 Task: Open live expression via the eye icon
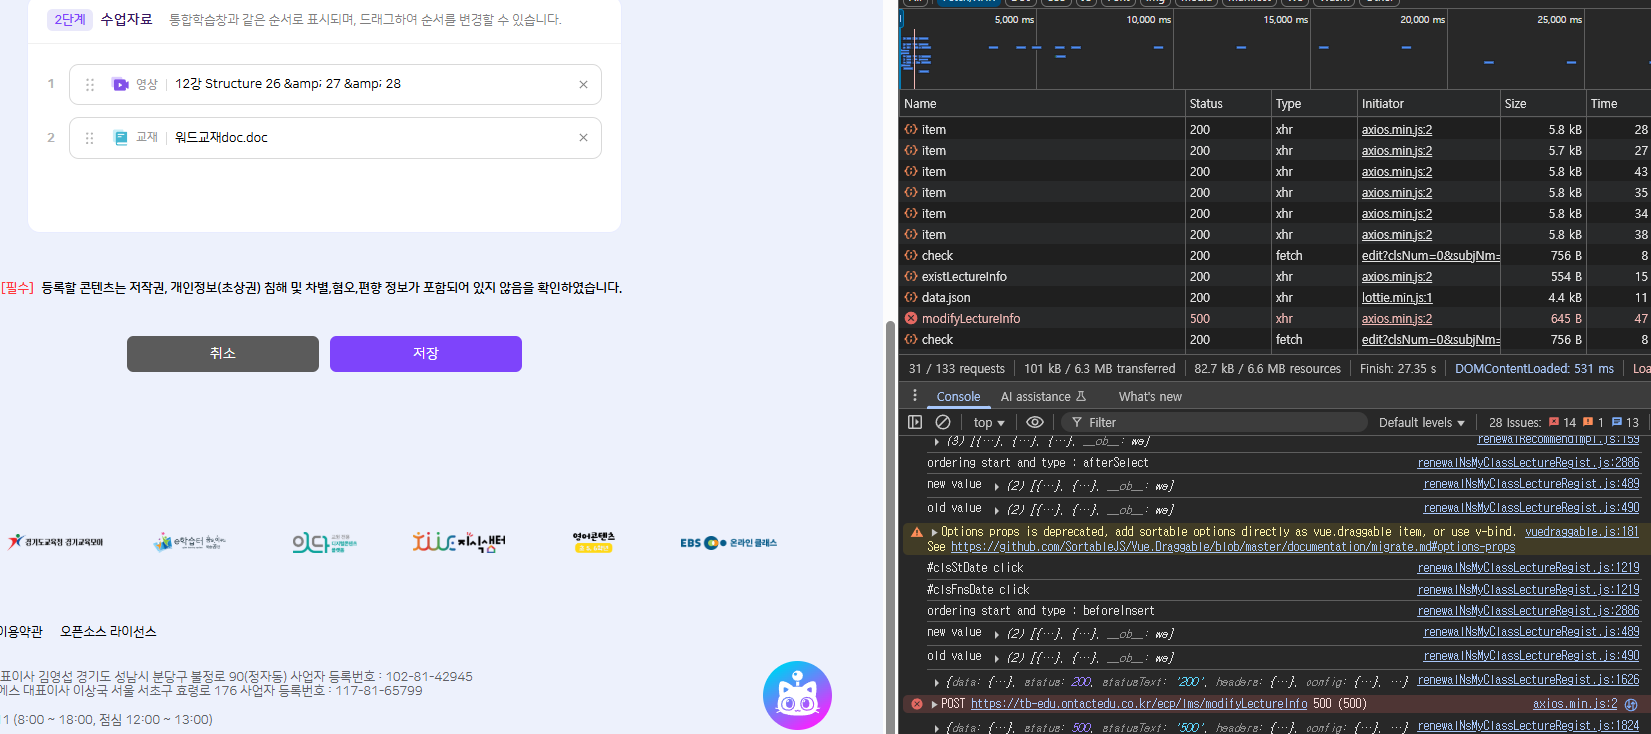point(1035,422)
